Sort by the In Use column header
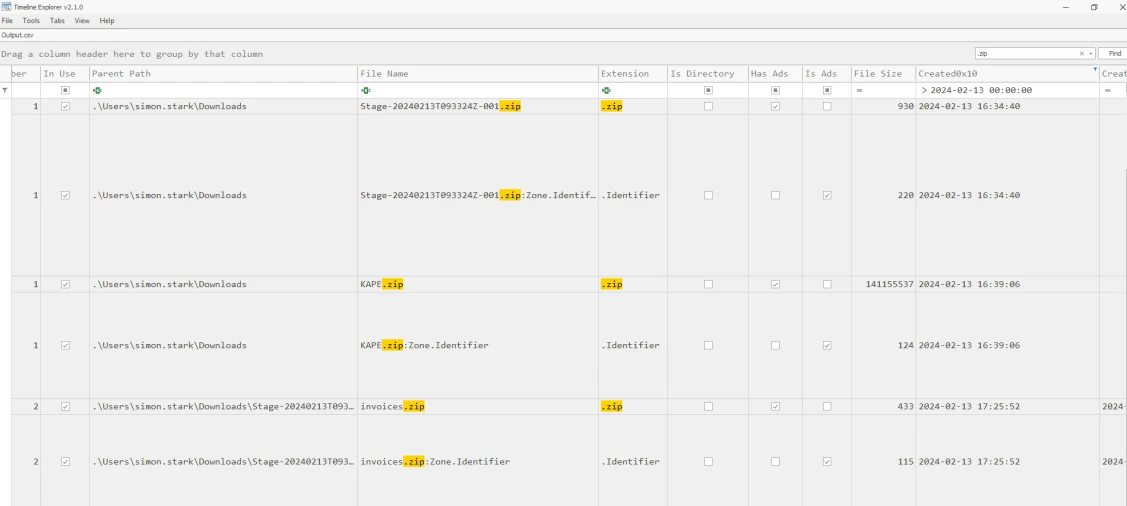The height and width of the screenshot is (506, 1127). pyautogui.click(x=65, y=73)
